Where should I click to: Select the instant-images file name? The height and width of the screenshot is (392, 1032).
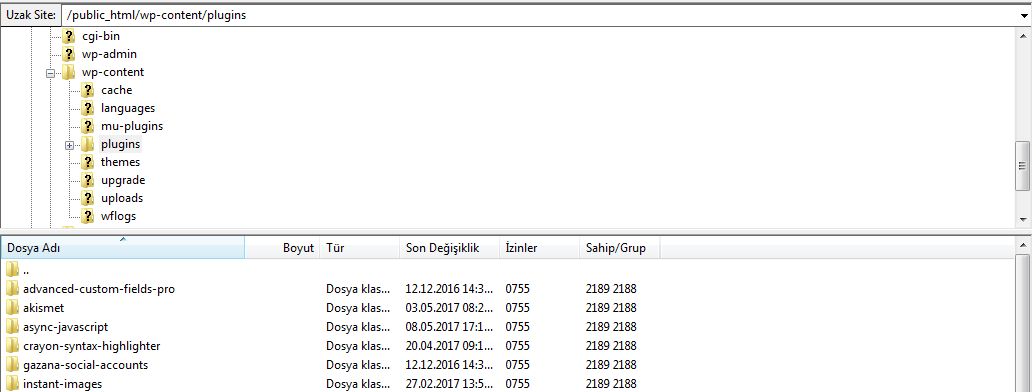pos(63,383)
